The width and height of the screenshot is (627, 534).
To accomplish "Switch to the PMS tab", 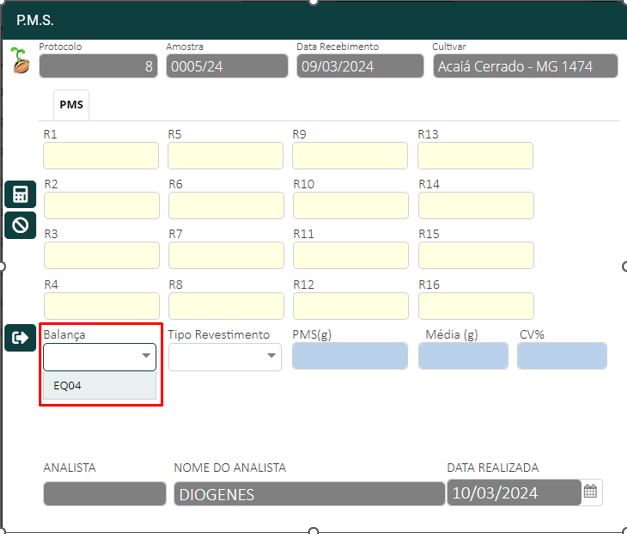I will tap(71, 104).
